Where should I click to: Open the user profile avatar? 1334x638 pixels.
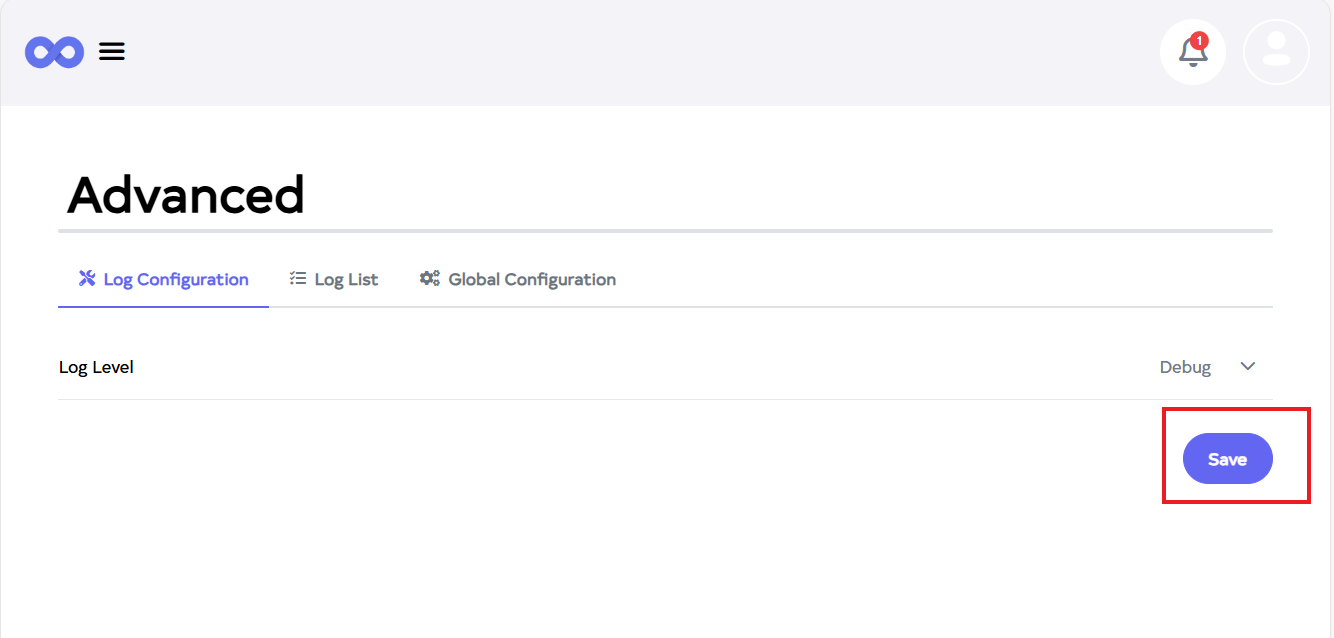click(1276, 52)
